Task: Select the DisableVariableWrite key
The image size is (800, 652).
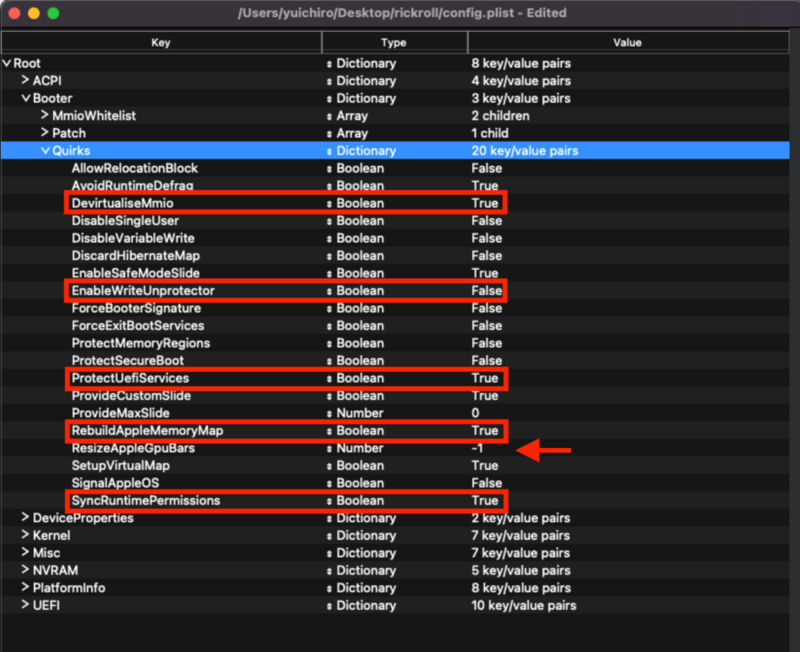Action: point(133,238)
